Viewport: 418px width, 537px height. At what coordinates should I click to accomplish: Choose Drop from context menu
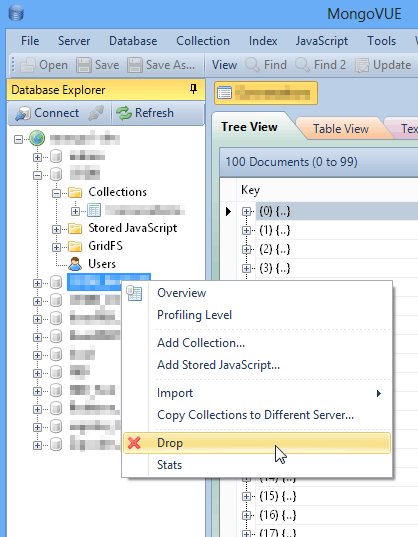(257, 443)
